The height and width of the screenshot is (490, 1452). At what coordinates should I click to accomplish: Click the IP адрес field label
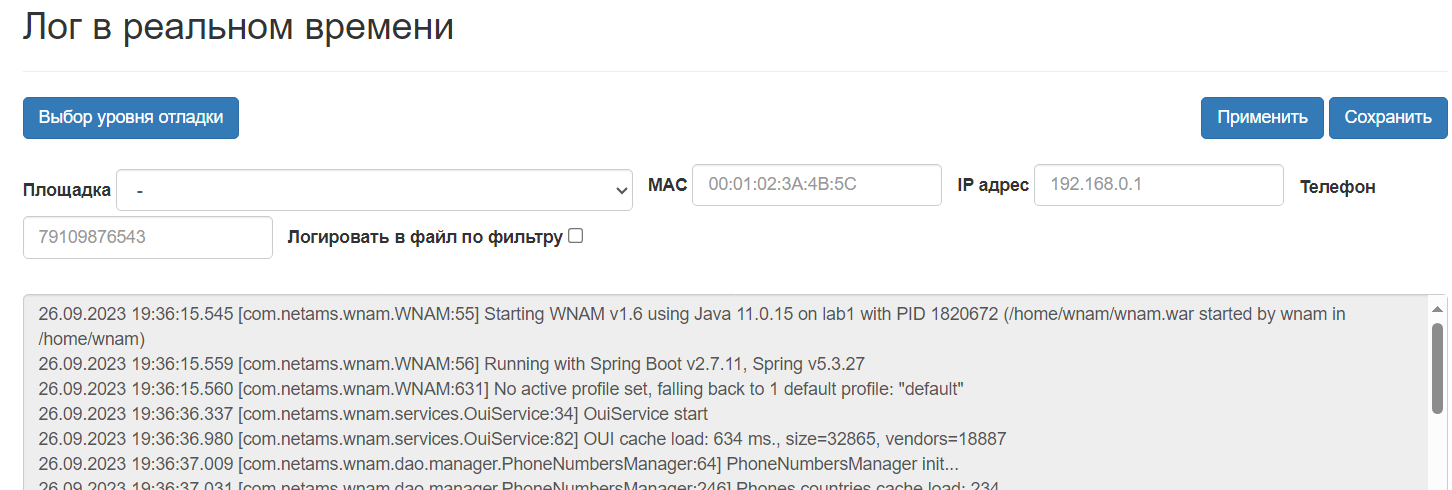coord(993,185)
